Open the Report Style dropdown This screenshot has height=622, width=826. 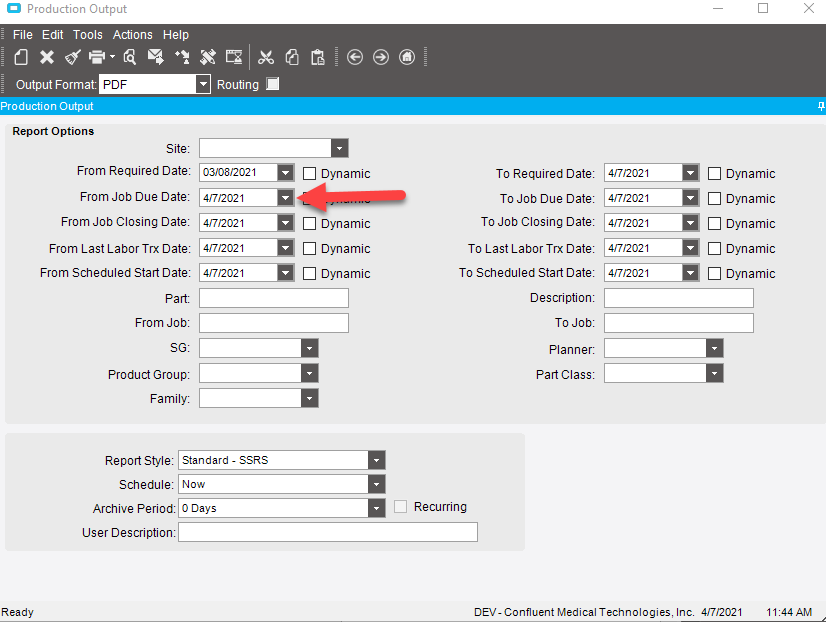(376, 460)
